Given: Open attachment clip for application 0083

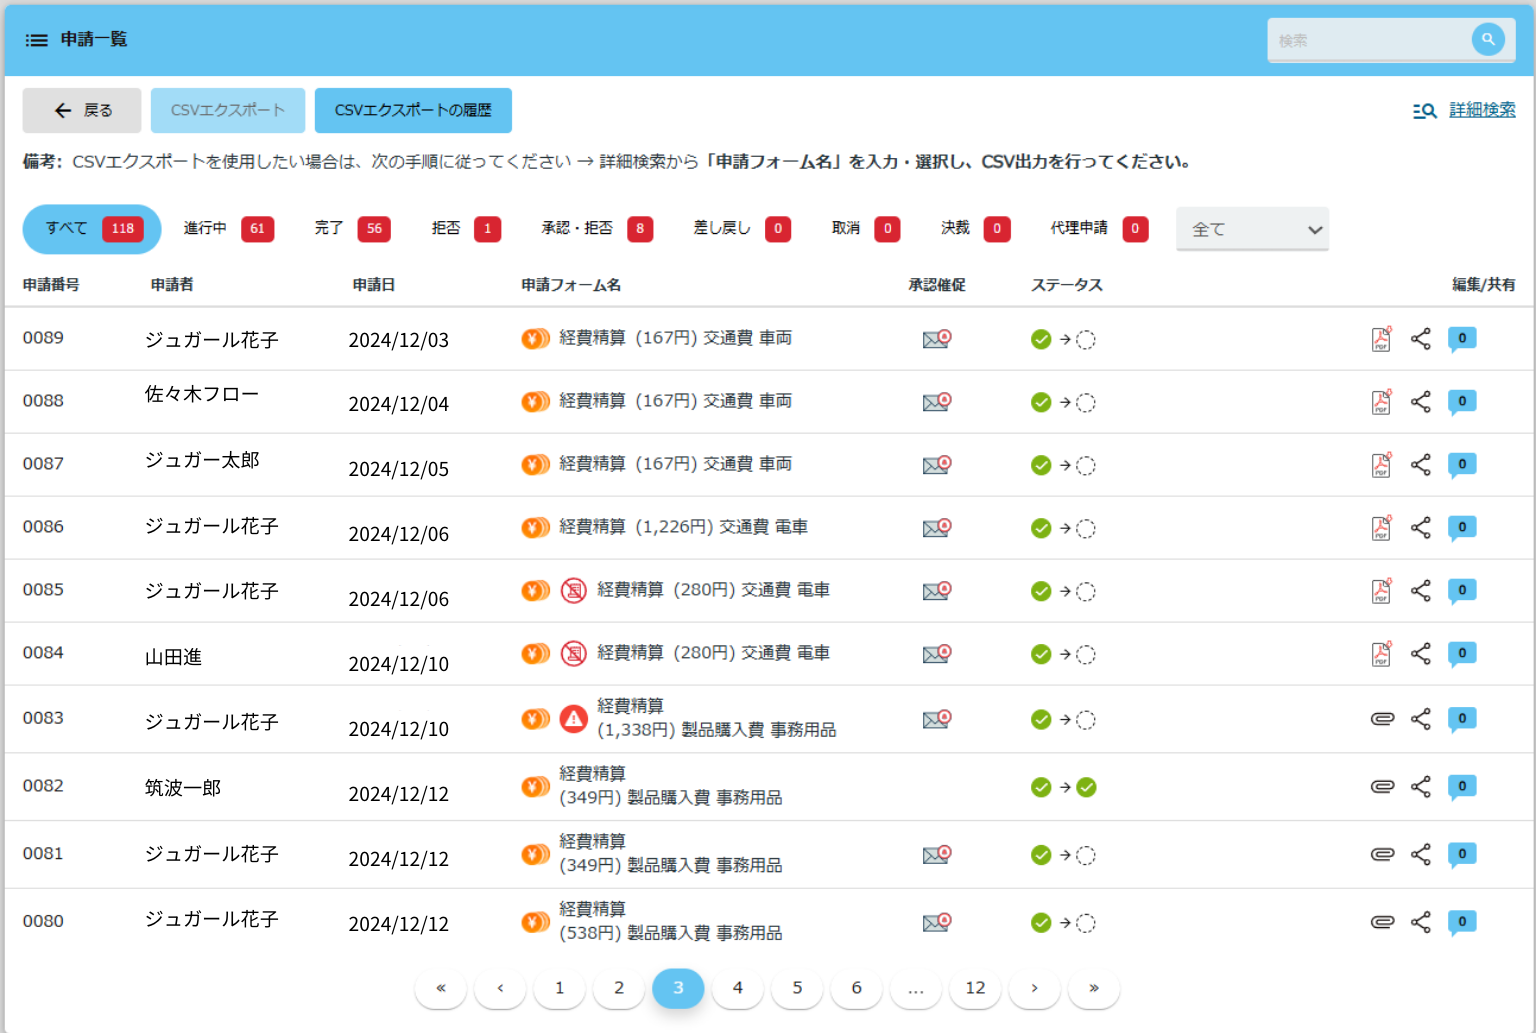Looking at the screenshot, I should 1382,719.
